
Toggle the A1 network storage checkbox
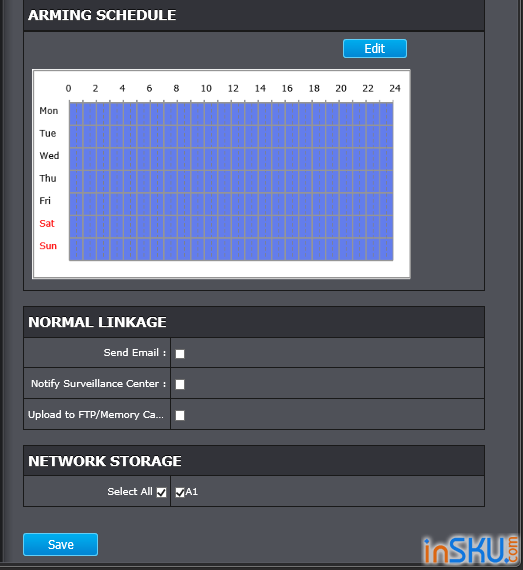click(180, 492)
